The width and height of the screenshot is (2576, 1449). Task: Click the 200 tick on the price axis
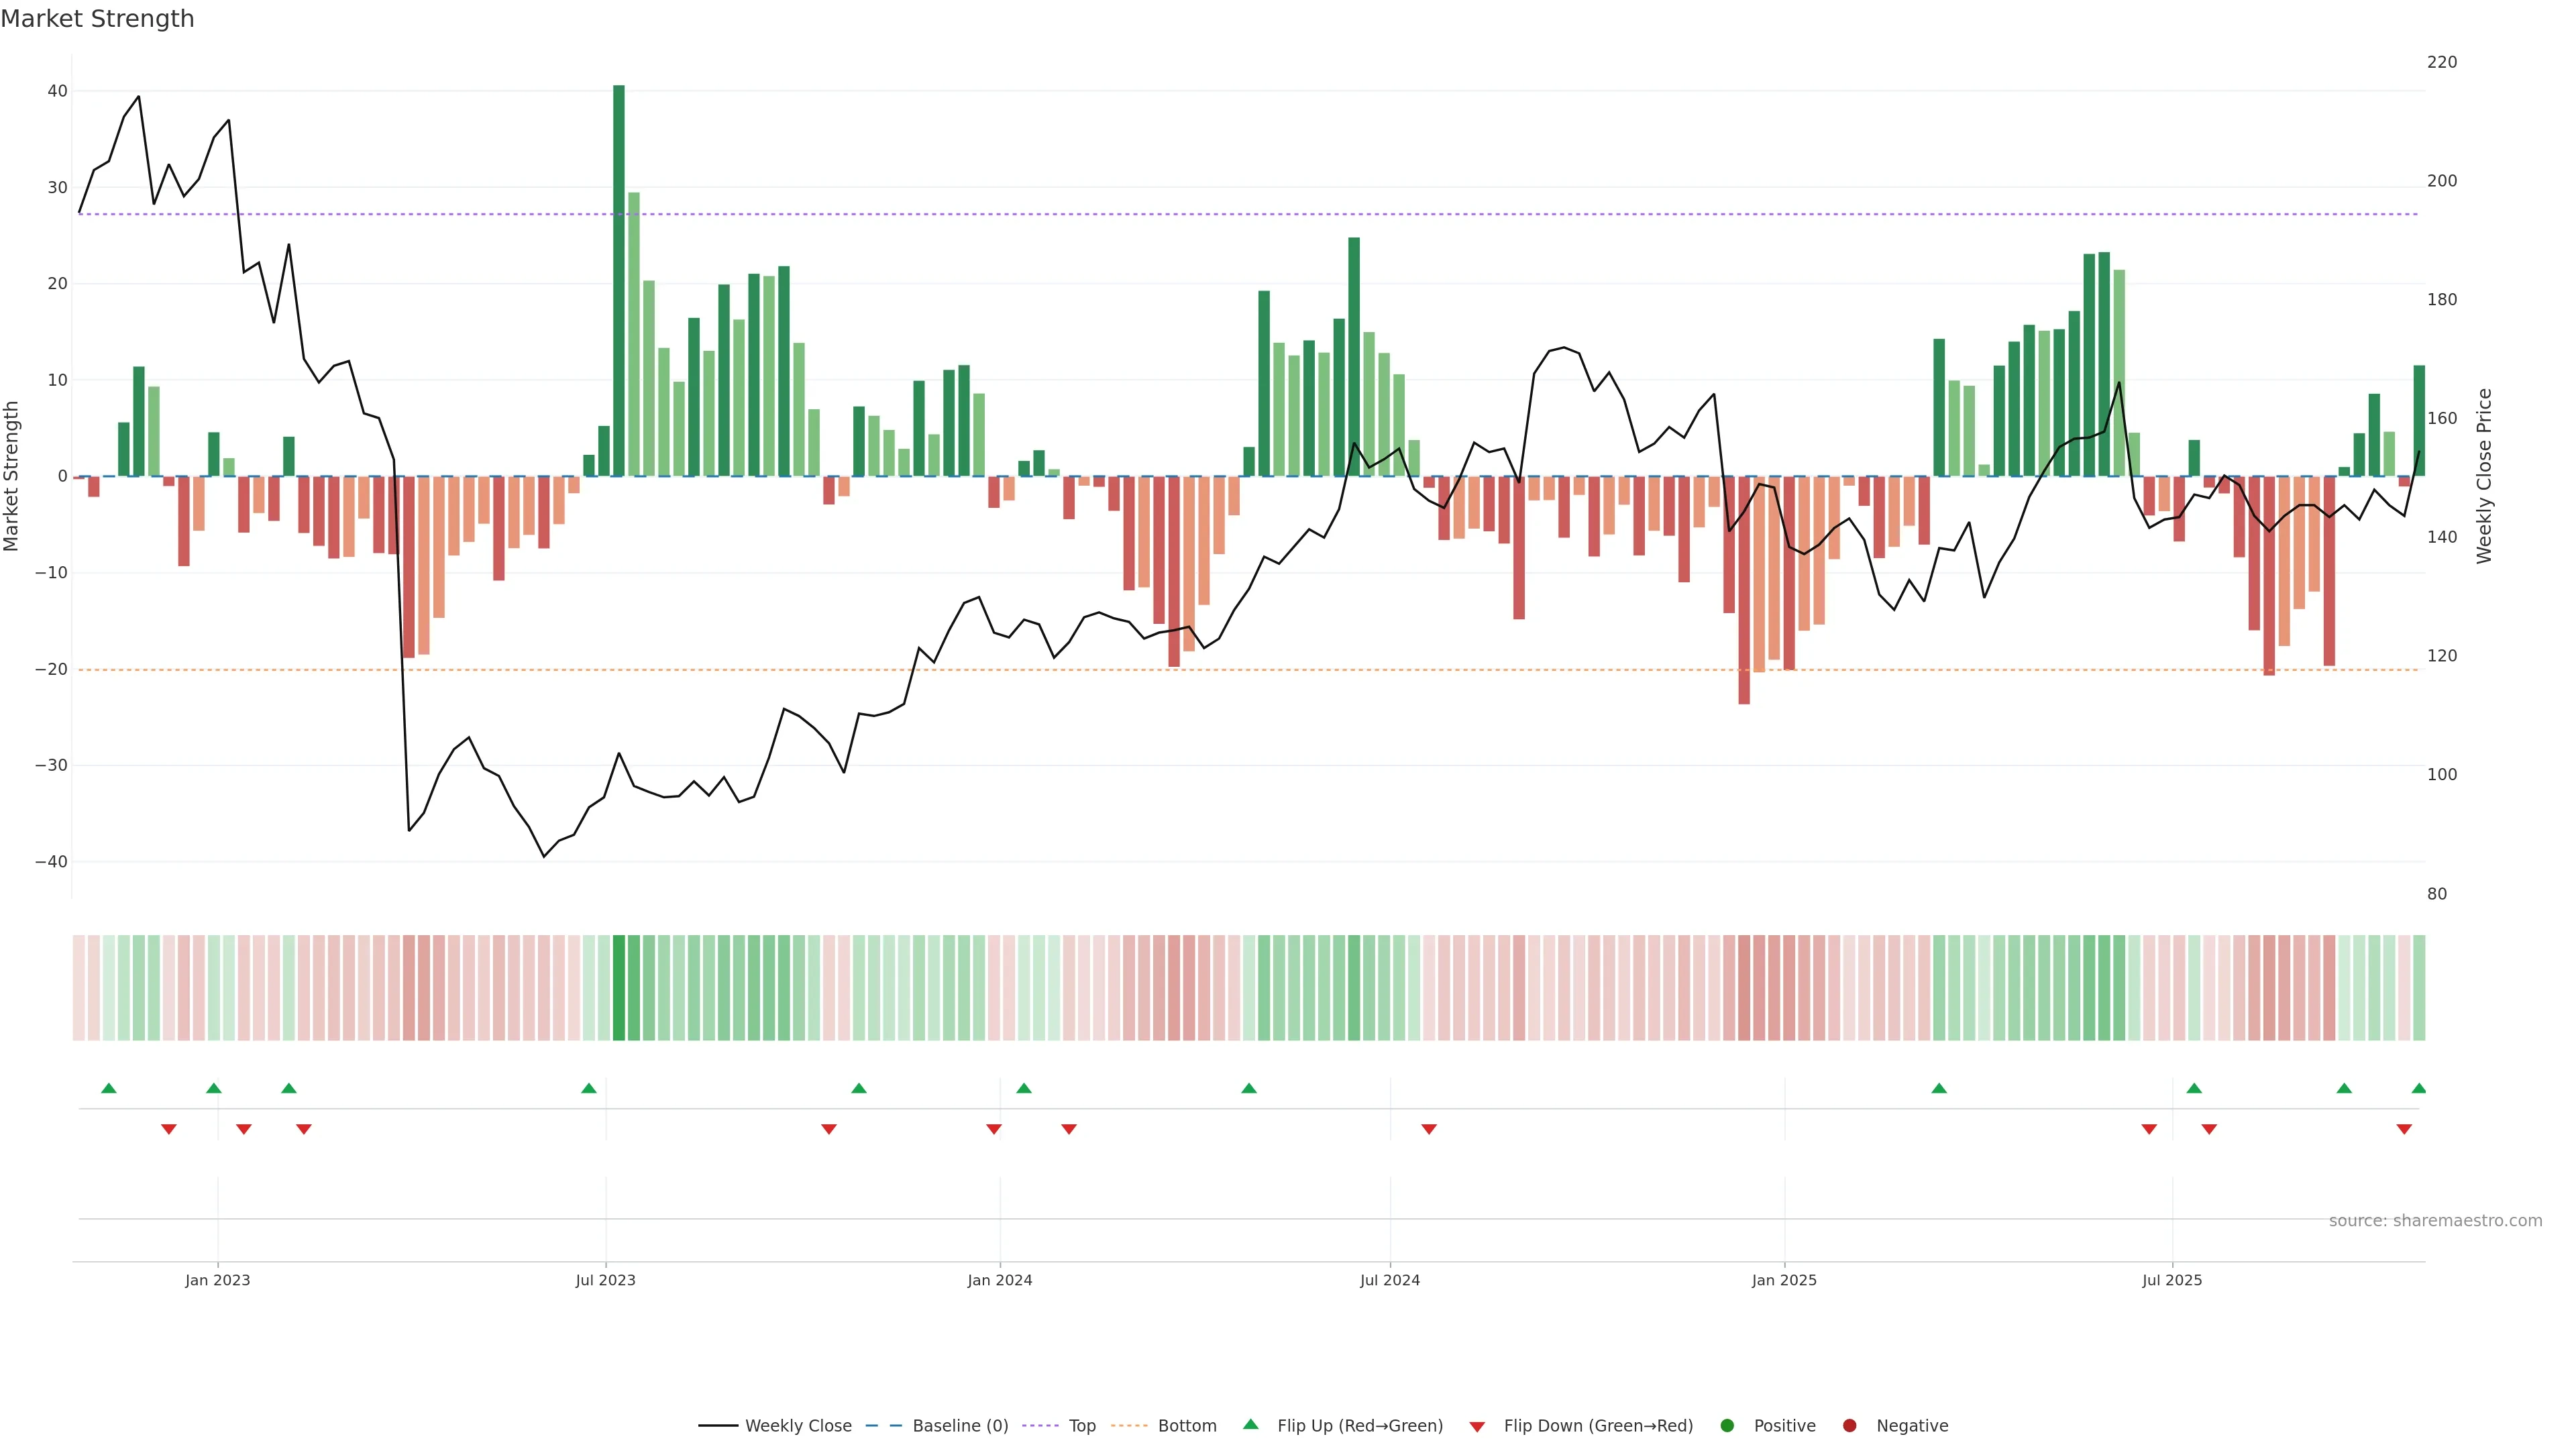2441,181
